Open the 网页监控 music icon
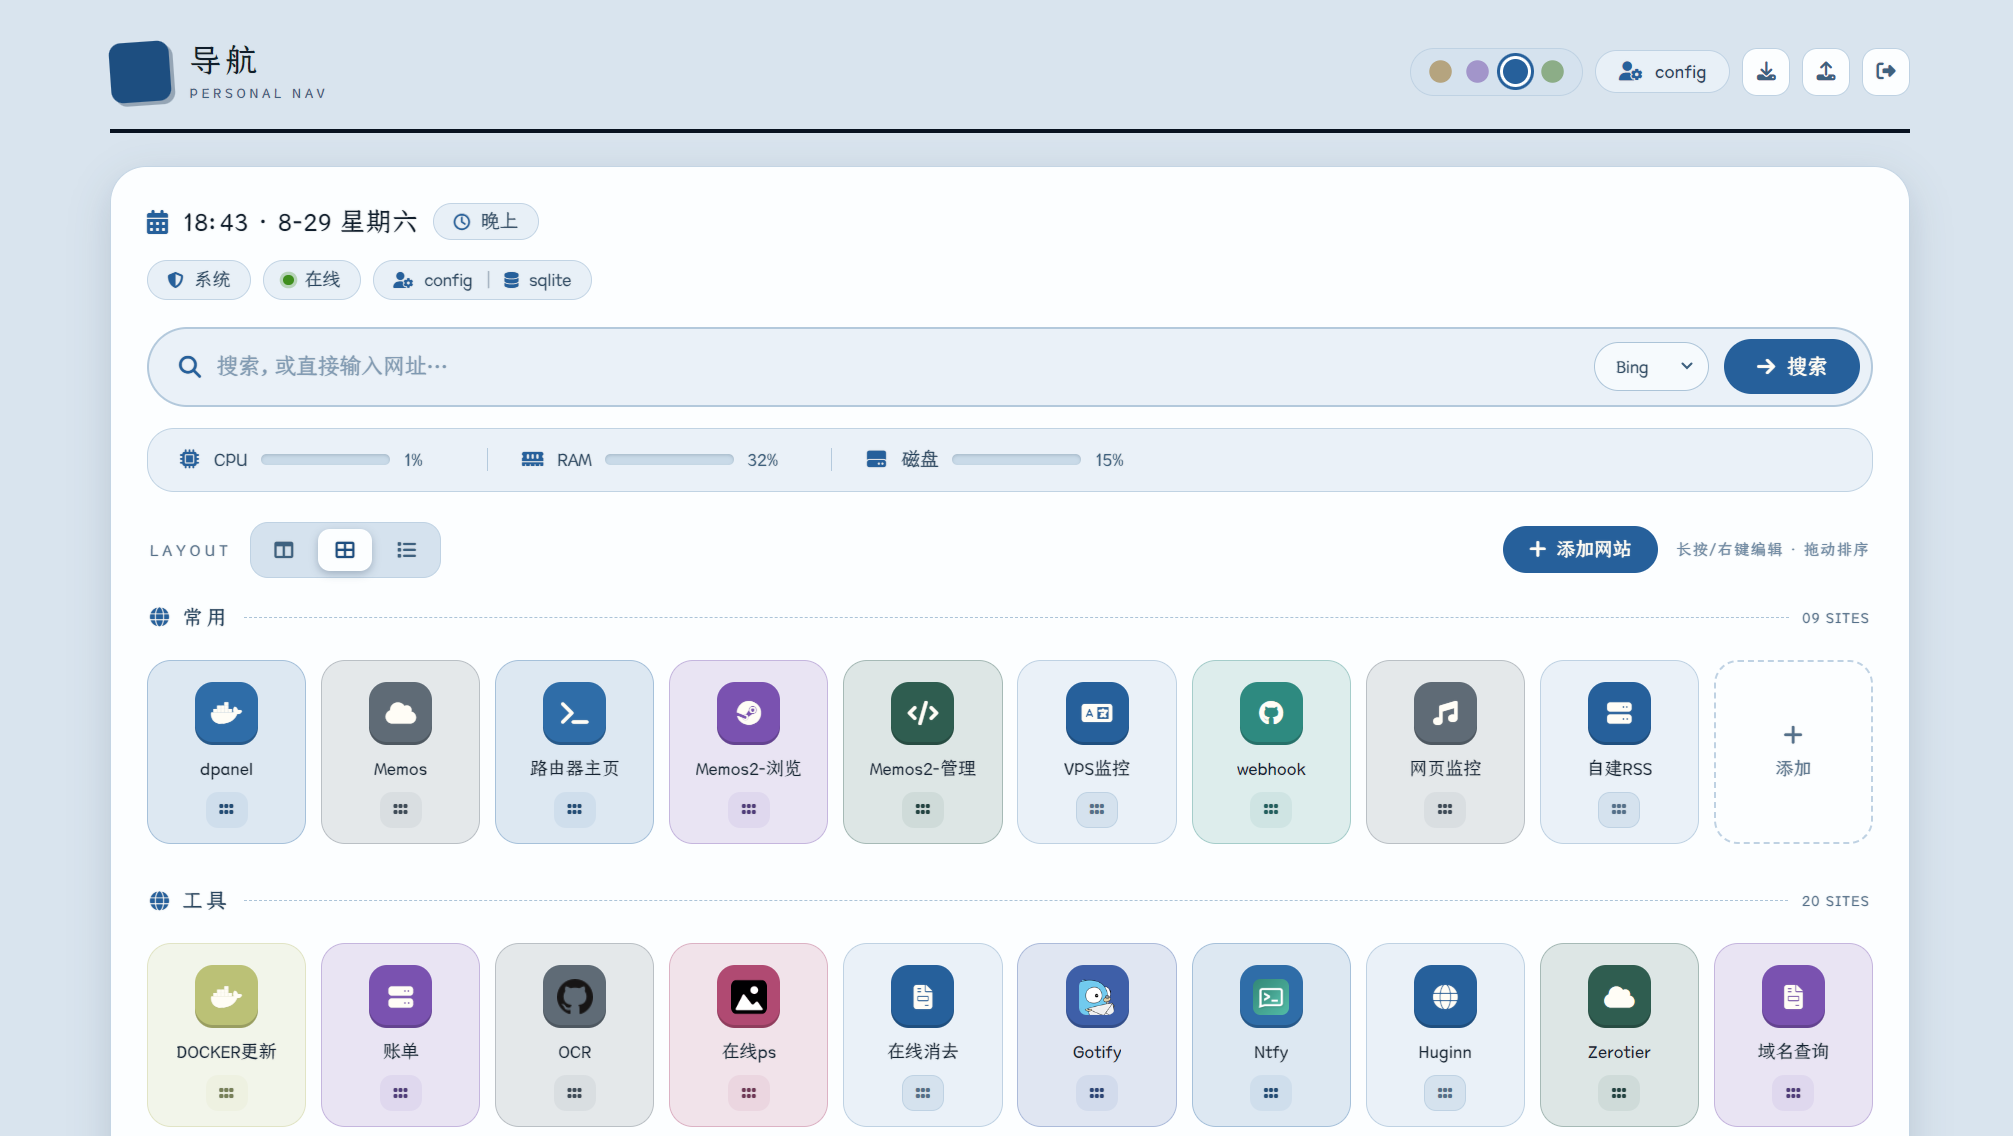This screenshot has width=2013, height=1136. pyautogui.click(x=1445, y=713)
